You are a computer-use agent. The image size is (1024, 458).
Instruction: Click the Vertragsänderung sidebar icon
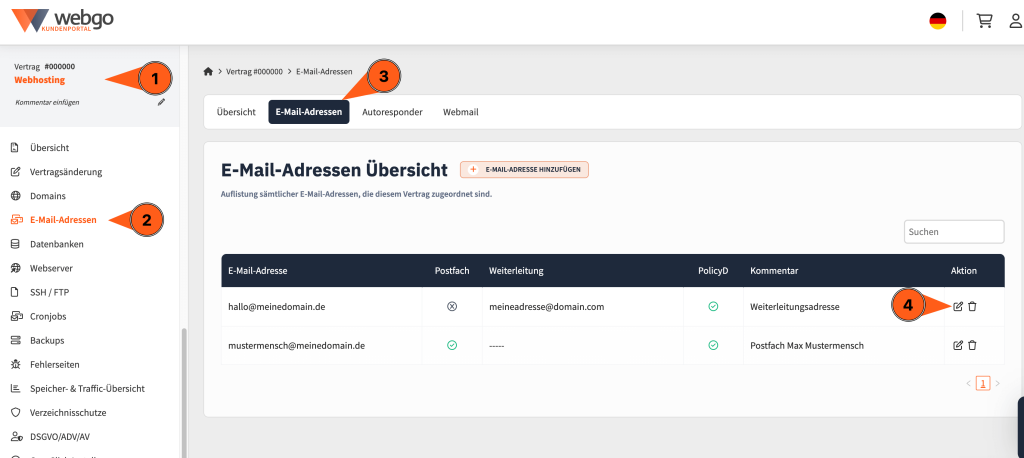coord(16,172)
